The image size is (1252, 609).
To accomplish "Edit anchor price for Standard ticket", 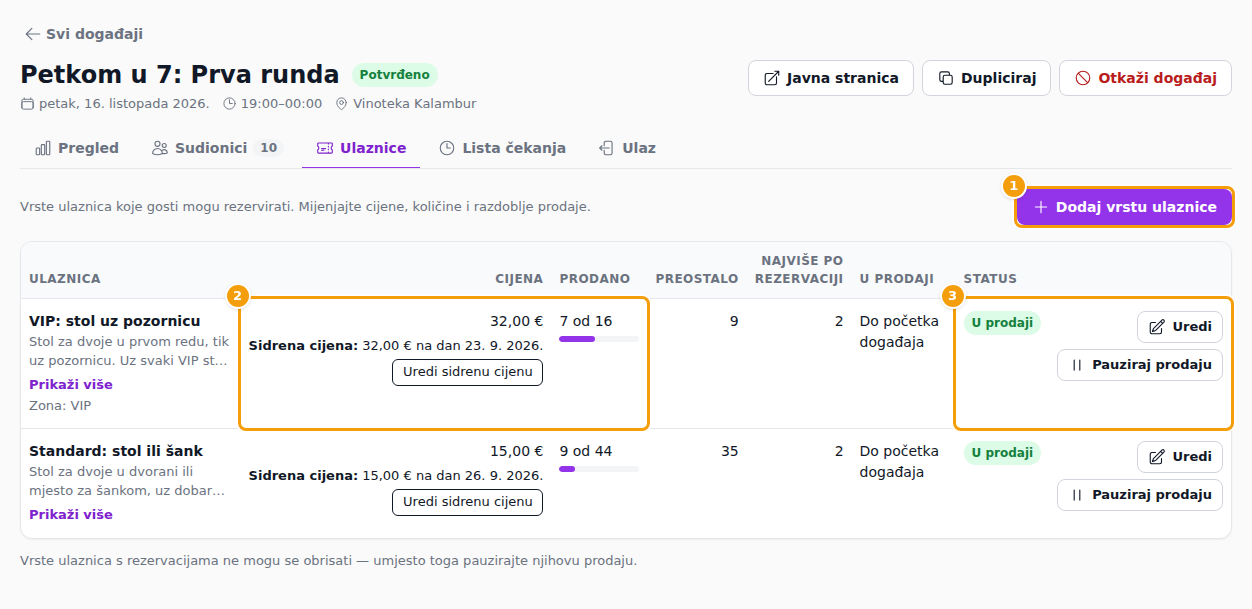I will click(x=467, y=502).
